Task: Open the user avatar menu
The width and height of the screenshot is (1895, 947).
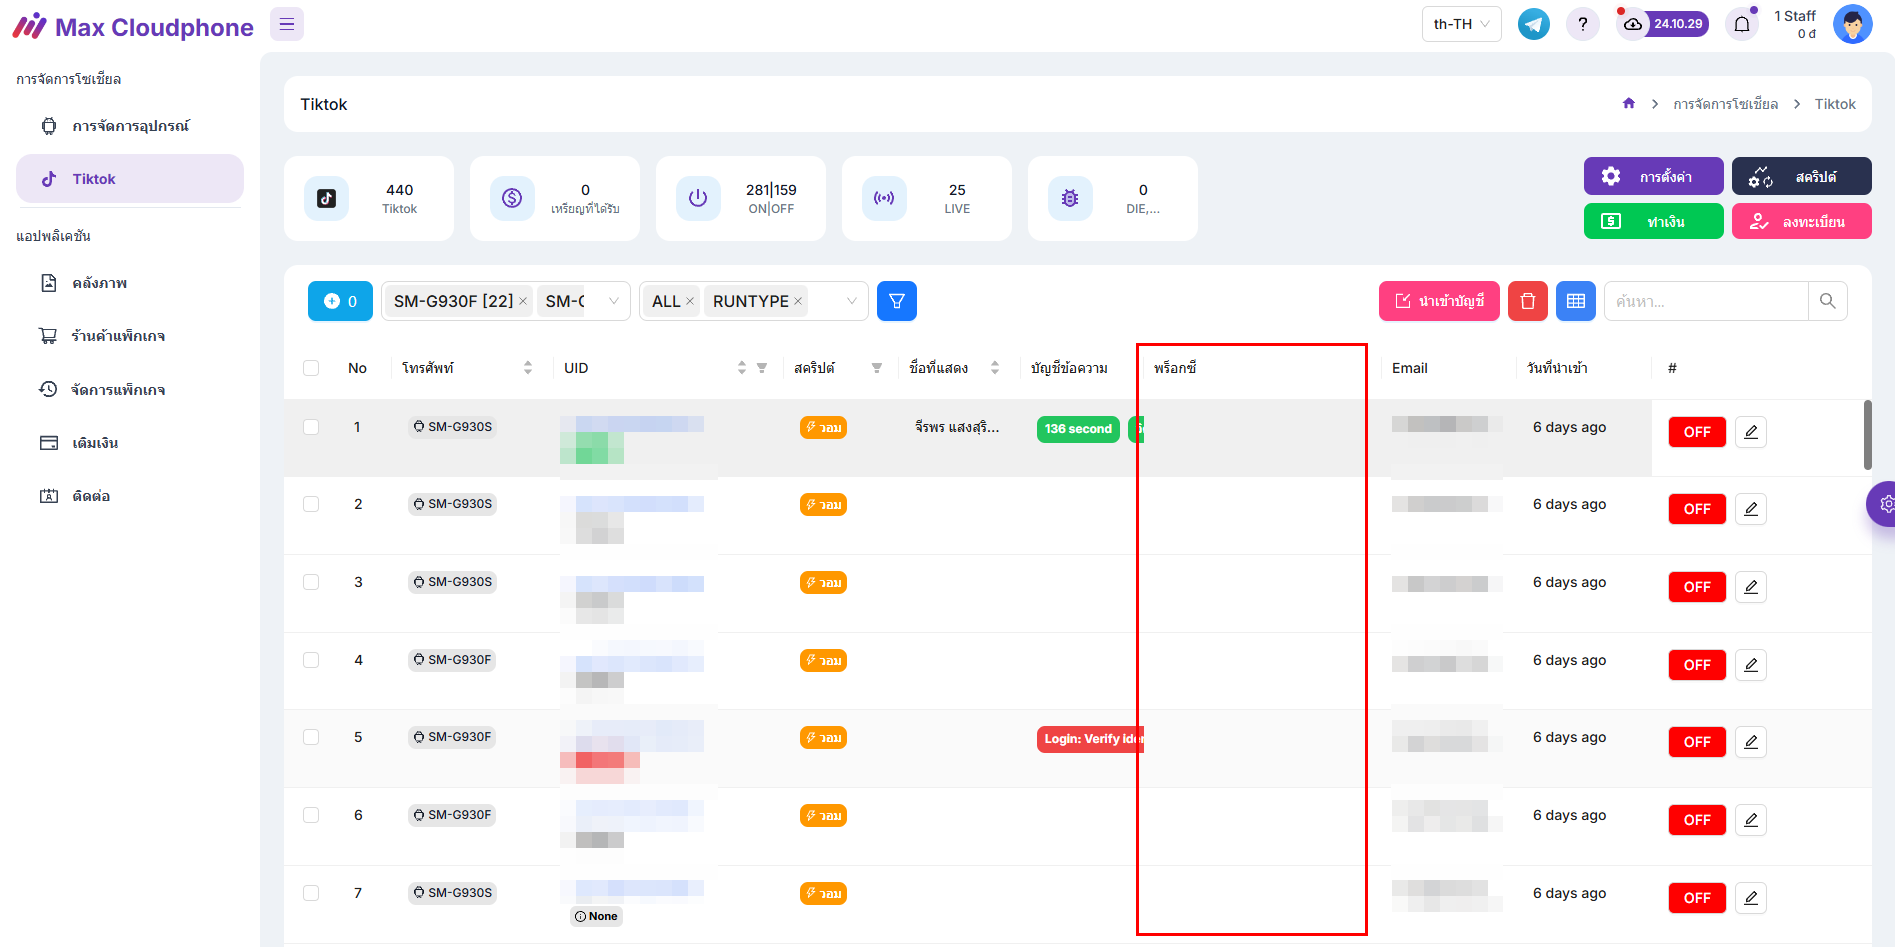Action: pos(1852,24)
